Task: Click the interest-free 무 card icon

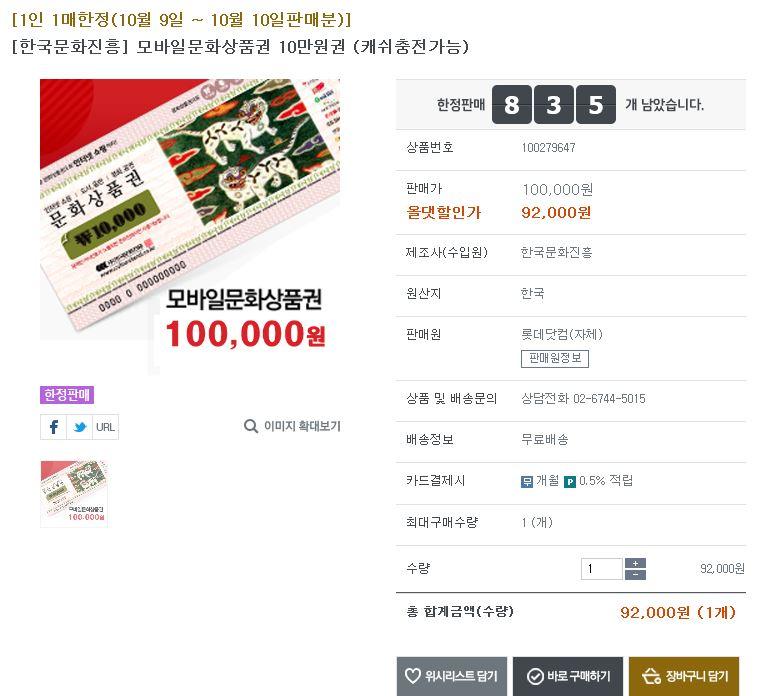Action: pyautogui.click(x=526, y=481)
